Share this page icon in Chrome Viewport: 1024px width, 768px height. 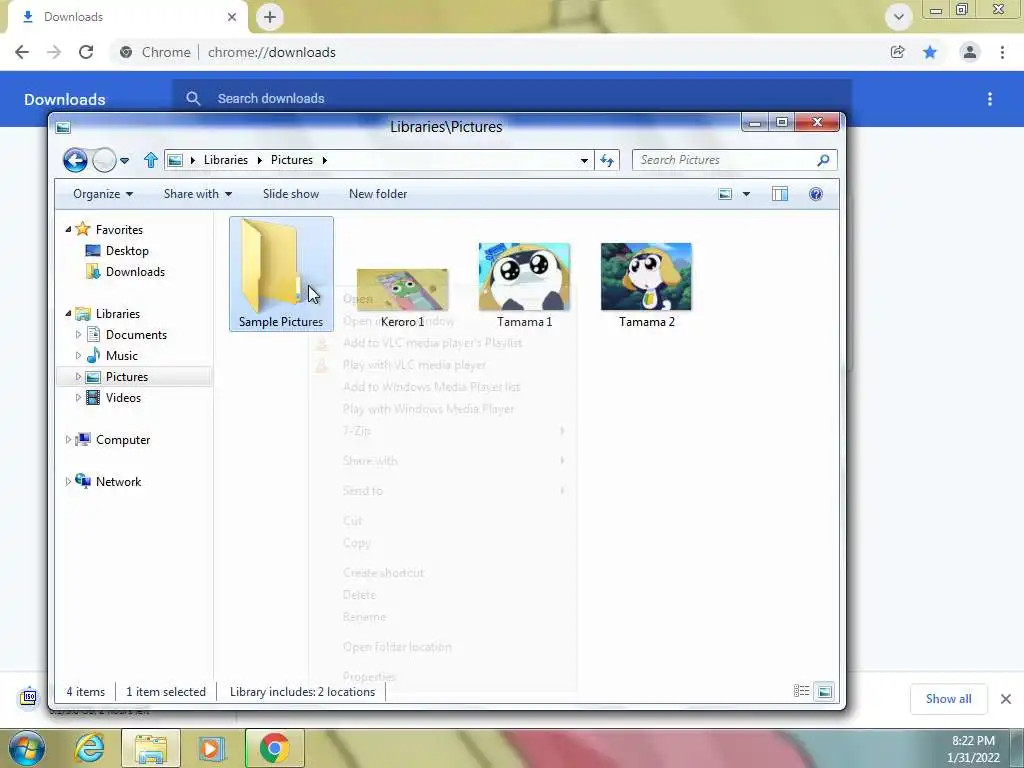pyautogui.click(x=897, y=52)
